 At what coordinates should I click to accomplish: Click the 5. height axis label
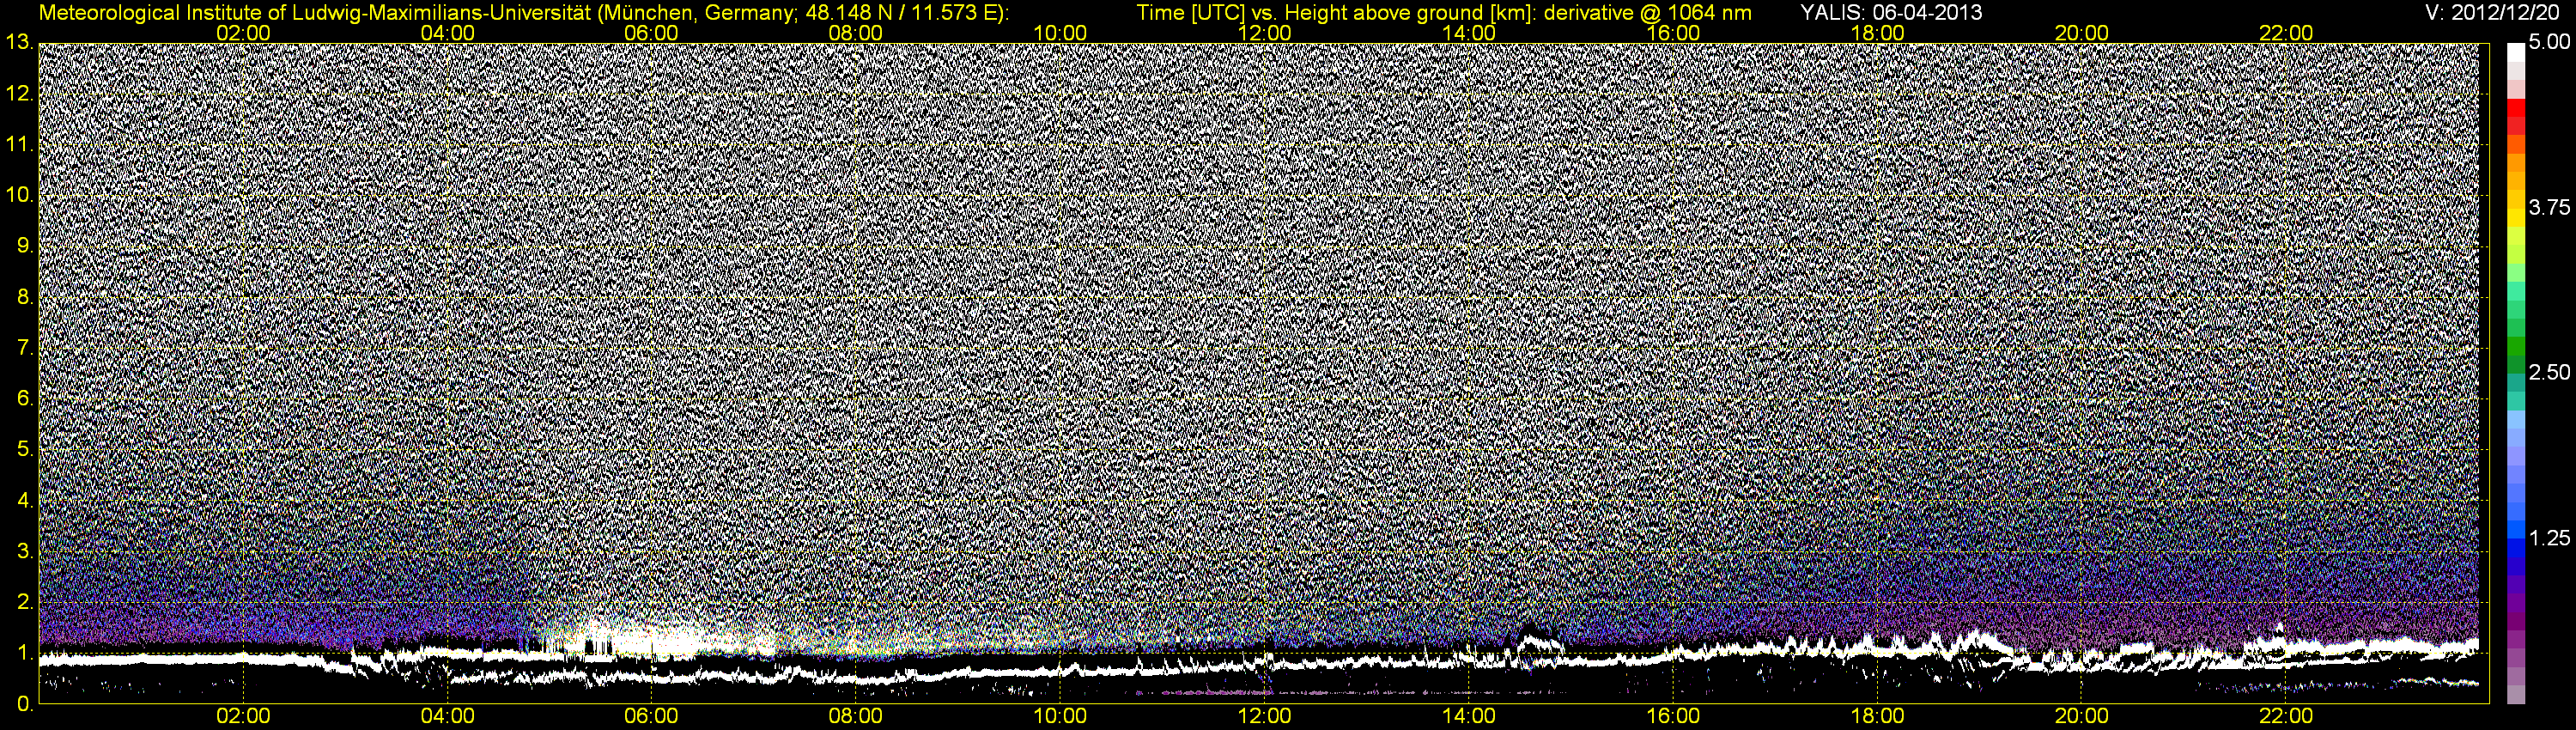click(24, 450)
